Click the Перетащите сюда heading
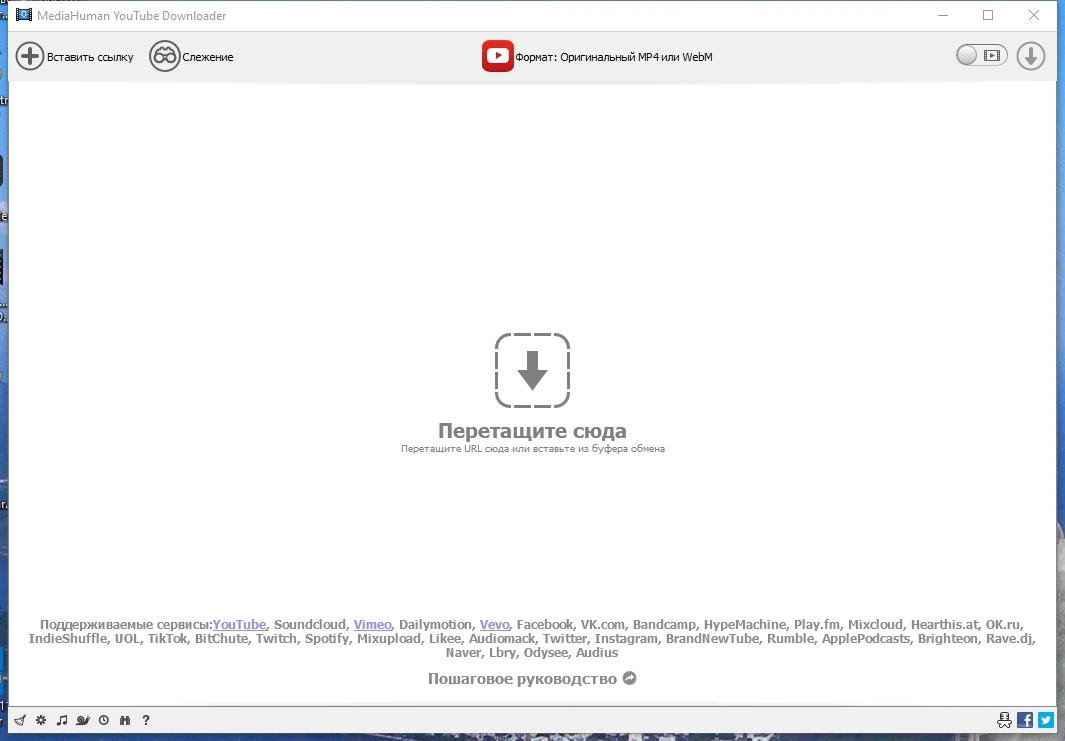 (532, 431)
